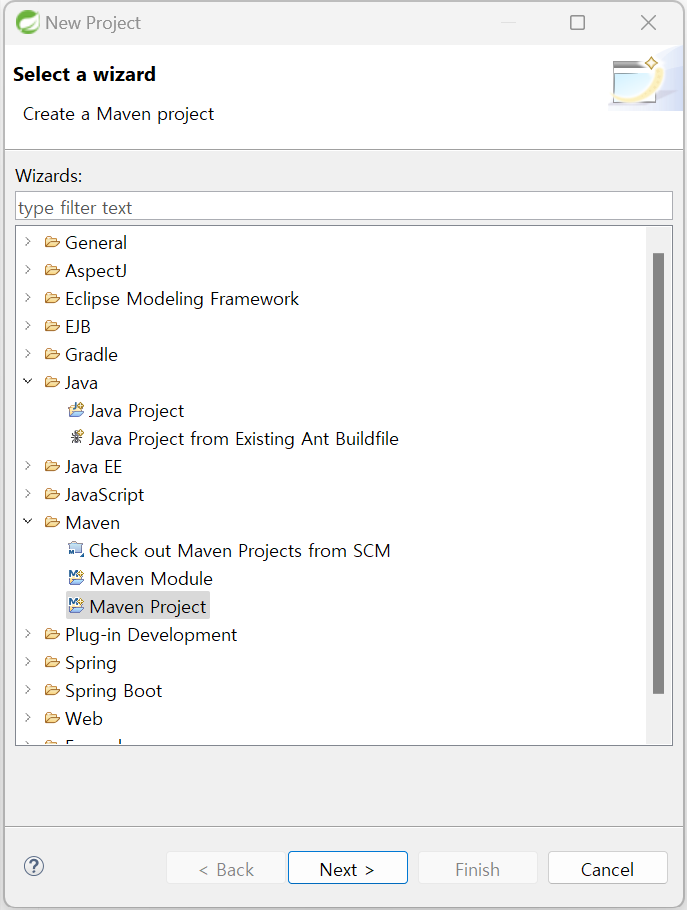
Task: Expand the General category
Action: tap(27, 241)
